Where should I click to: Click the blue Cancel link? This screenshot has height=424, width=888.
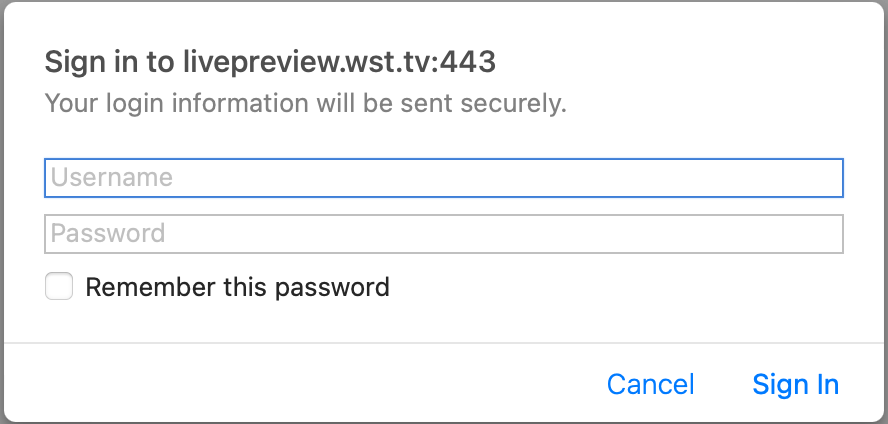point(650,384)
